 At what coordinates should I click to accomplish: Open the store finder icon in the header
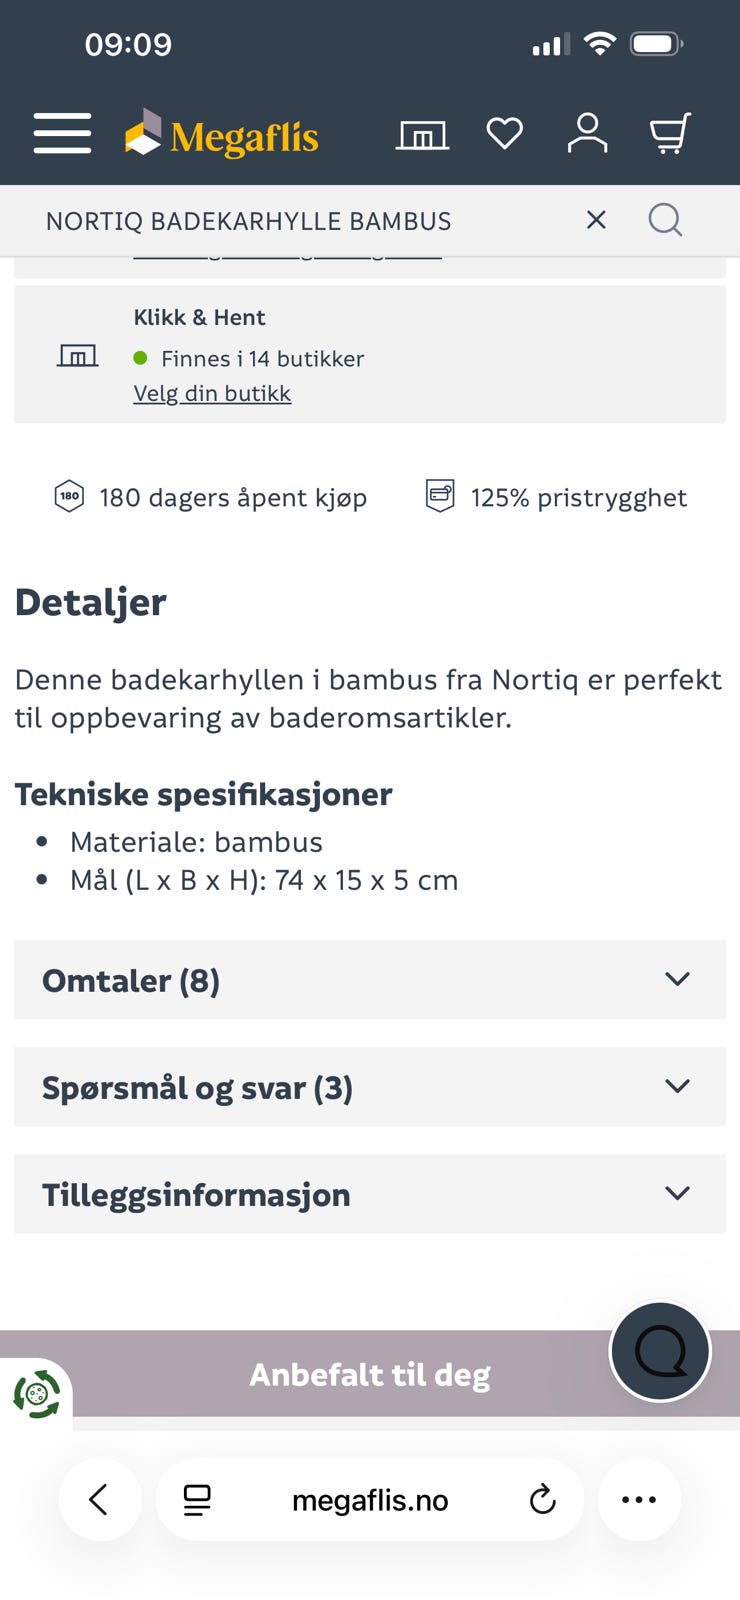(x=422, y=133)
